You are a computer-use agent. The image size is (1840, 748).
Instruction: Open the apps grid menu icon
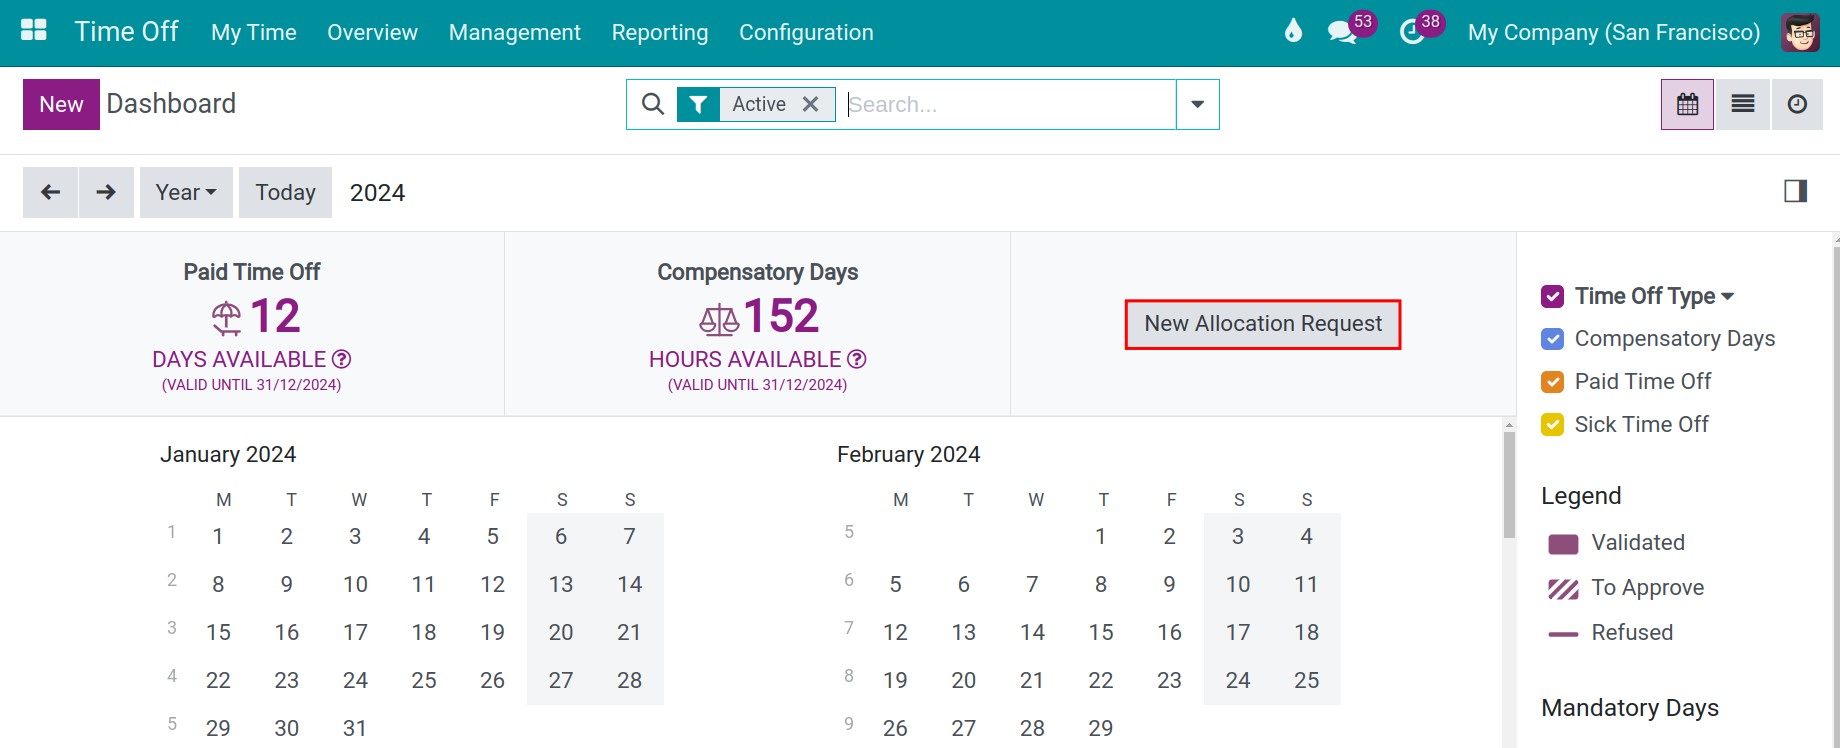(34, 31)
